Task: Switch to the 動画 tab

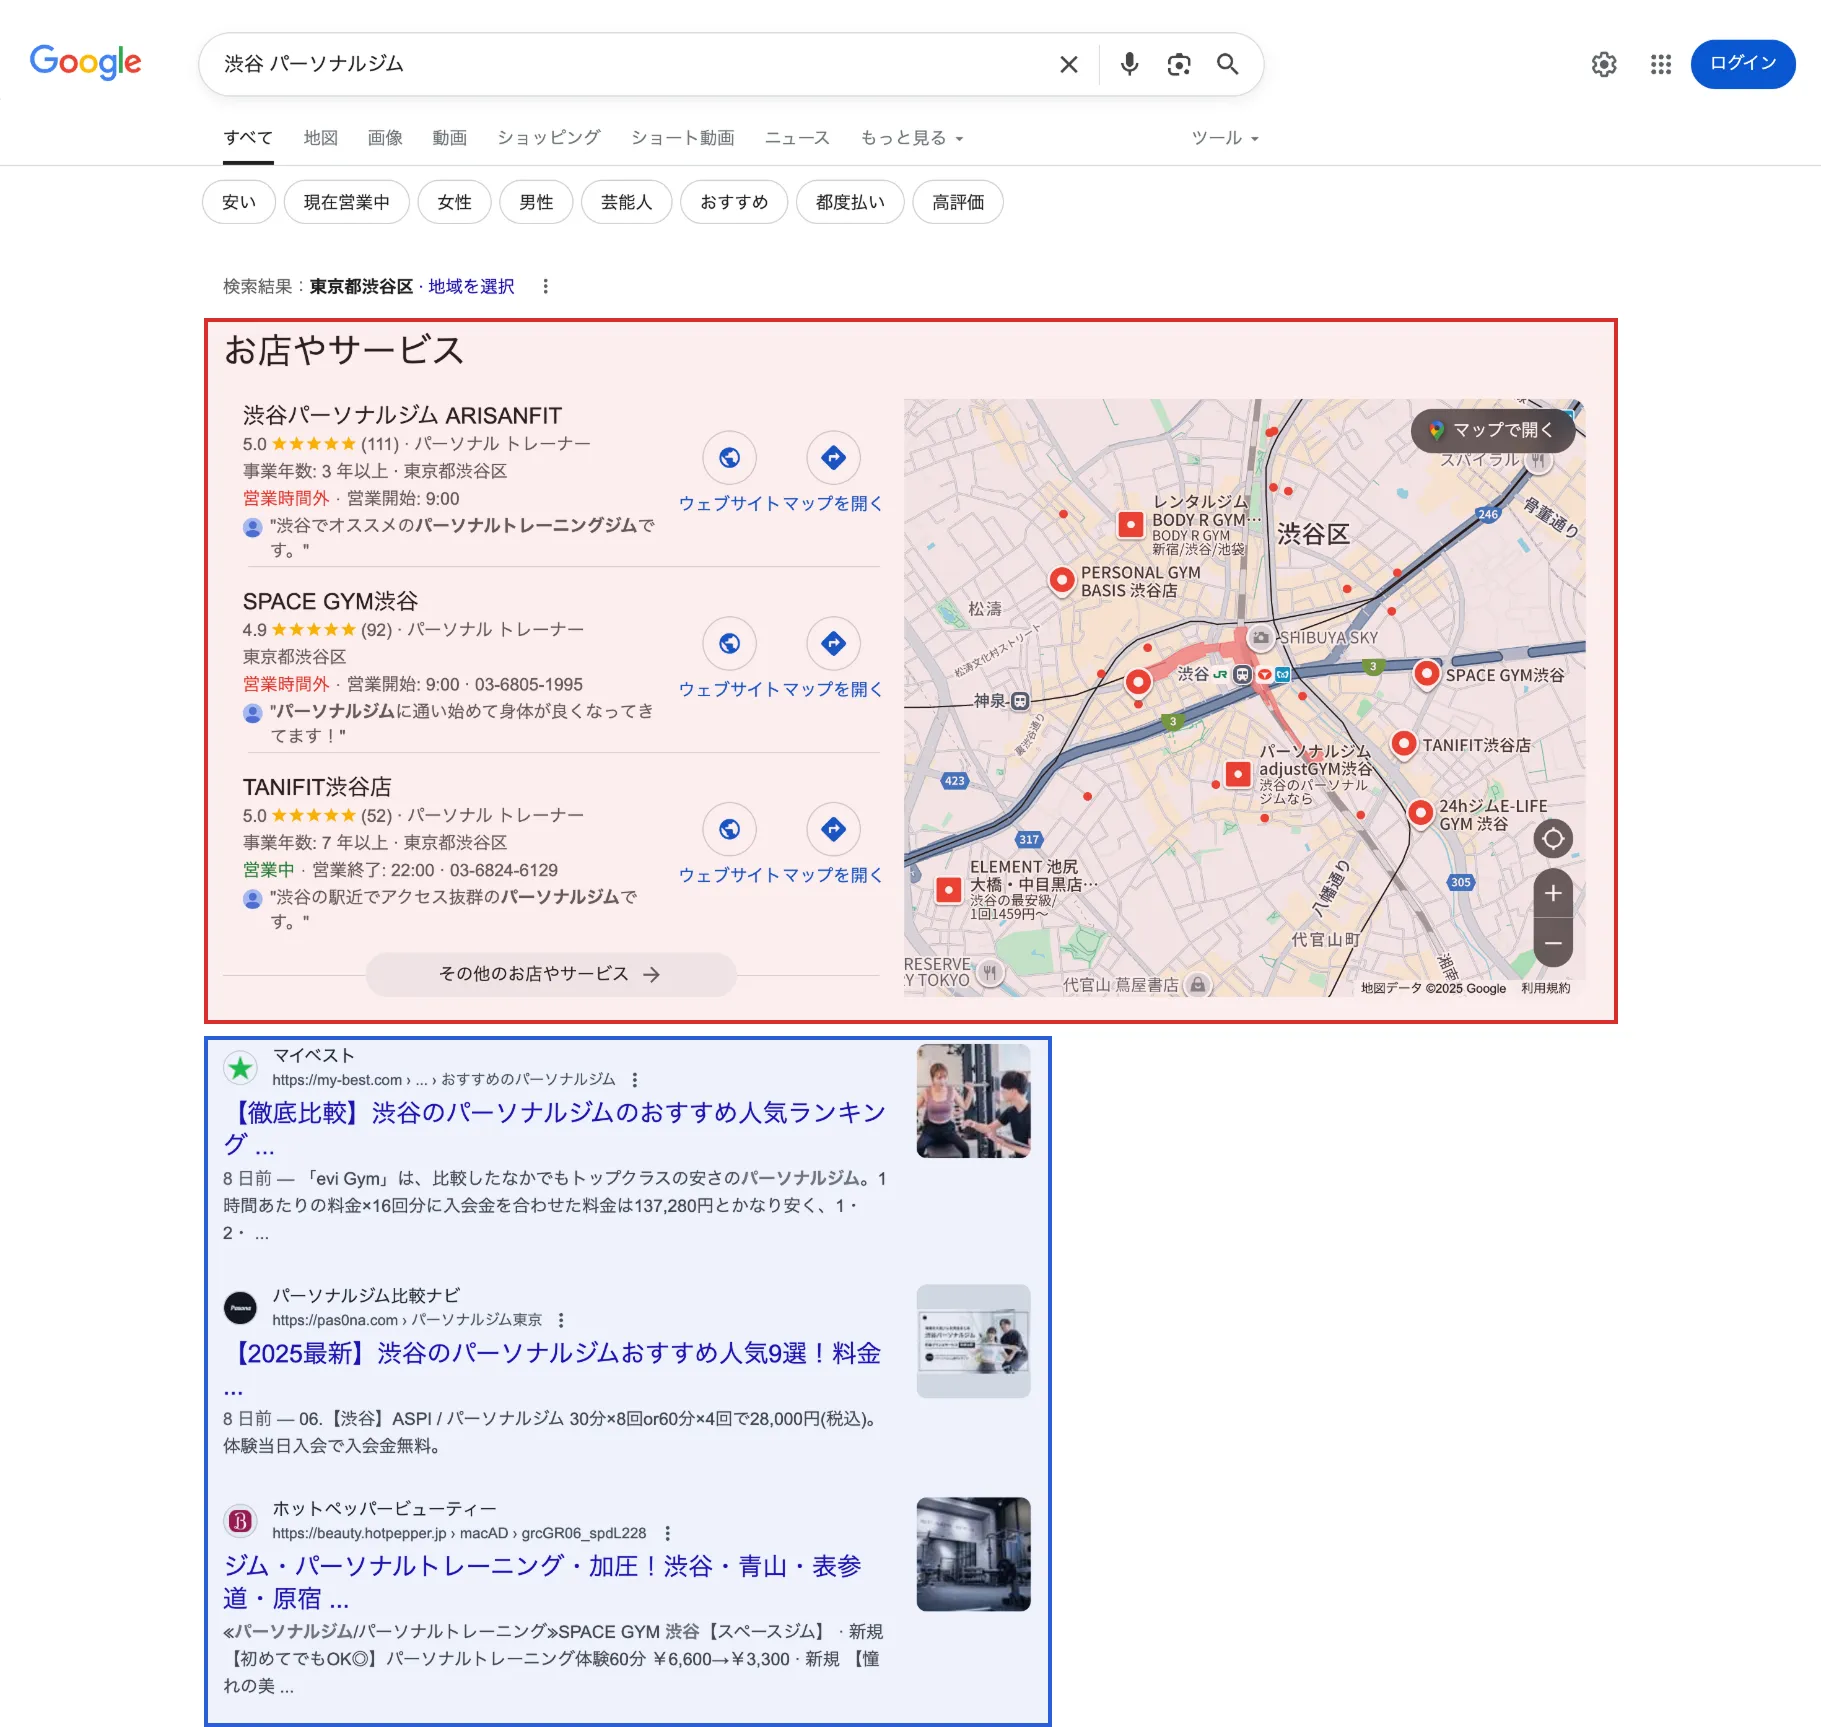Action: tap(450, 138)
